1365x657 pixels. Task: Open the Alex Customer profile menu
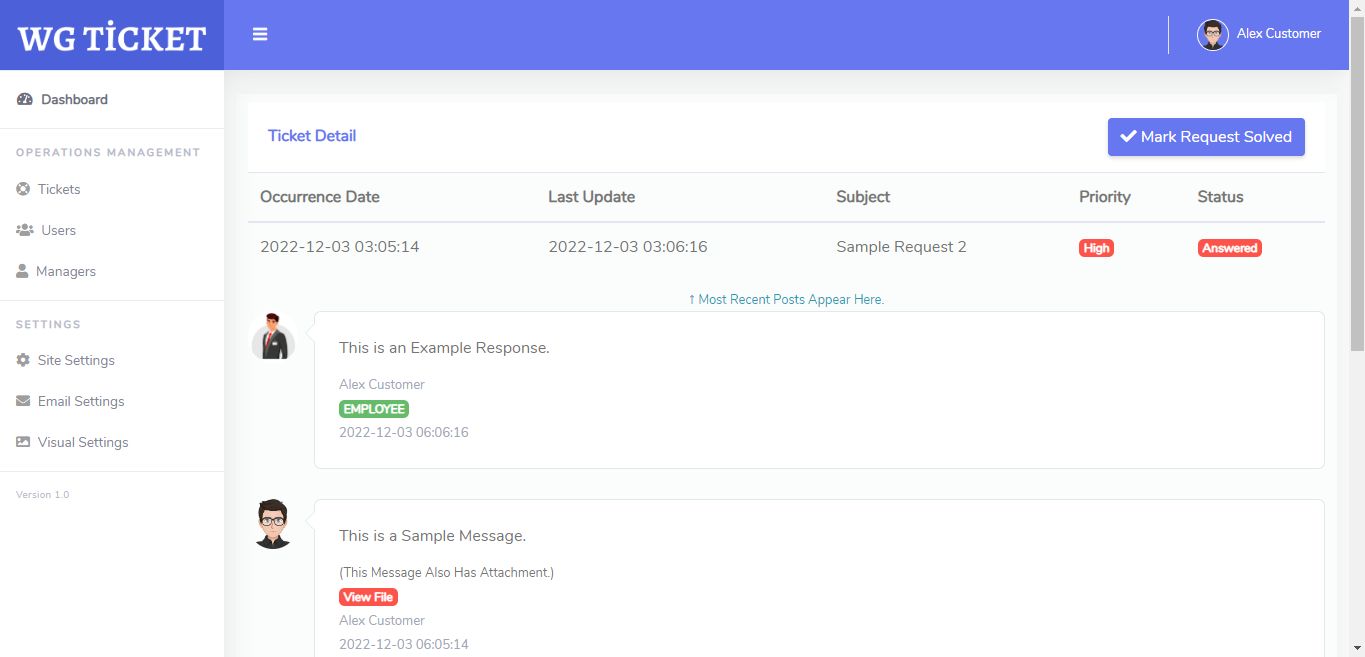tap(1259, 34)
